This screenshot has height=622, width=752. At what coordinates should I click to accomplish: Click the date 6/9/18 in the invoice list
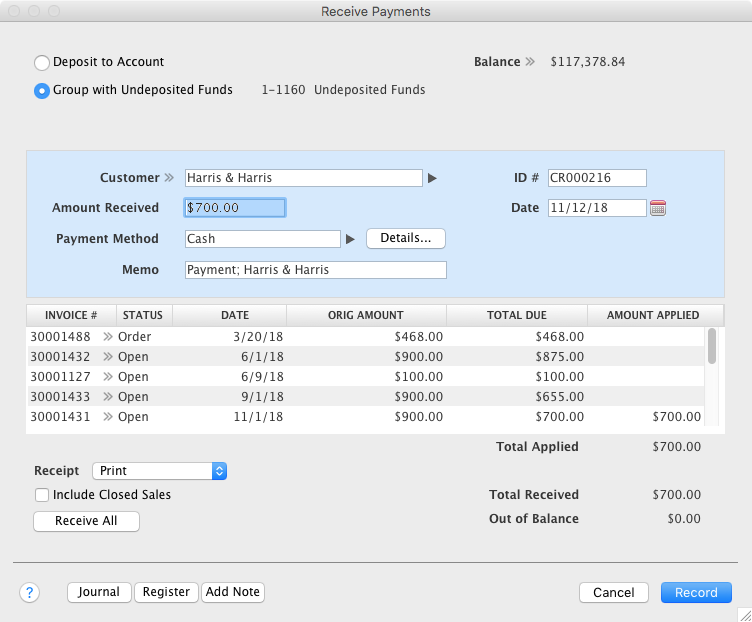coord(262,377)
